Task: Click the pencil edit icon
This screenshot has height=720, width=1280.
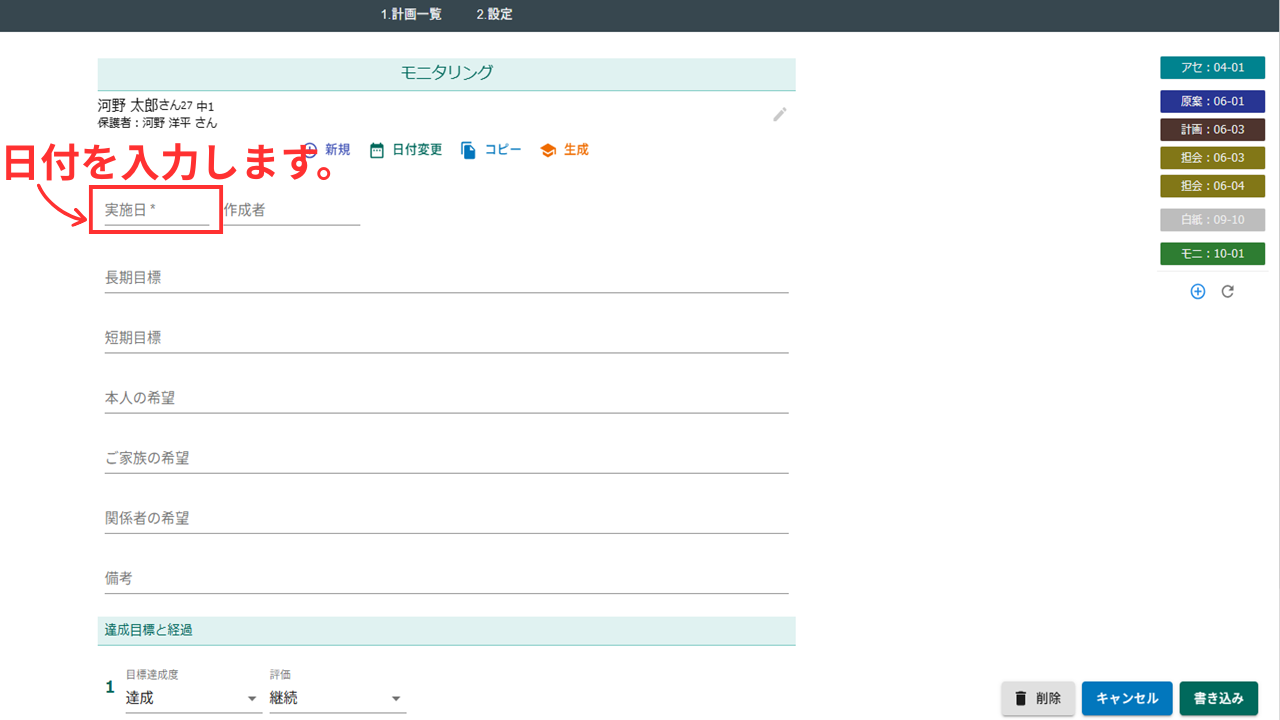Action: tap(780, 114)
